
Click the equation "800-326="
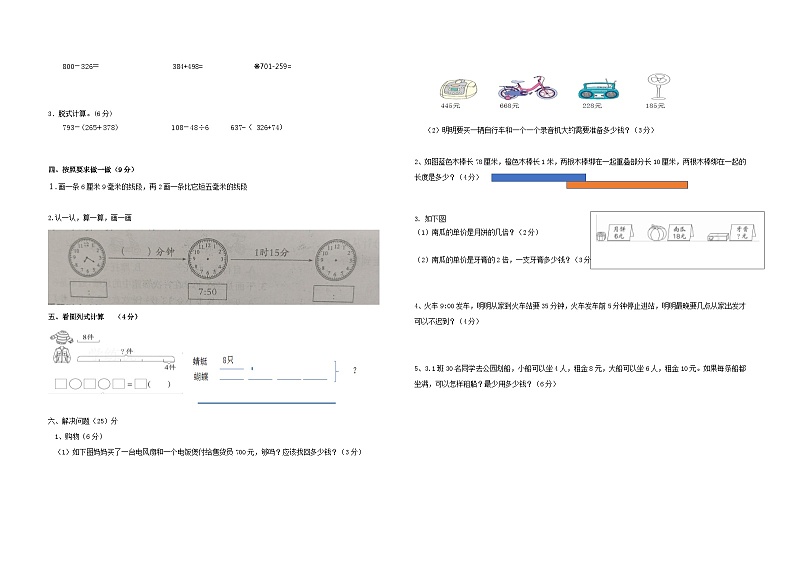click(x=81, y=66)
